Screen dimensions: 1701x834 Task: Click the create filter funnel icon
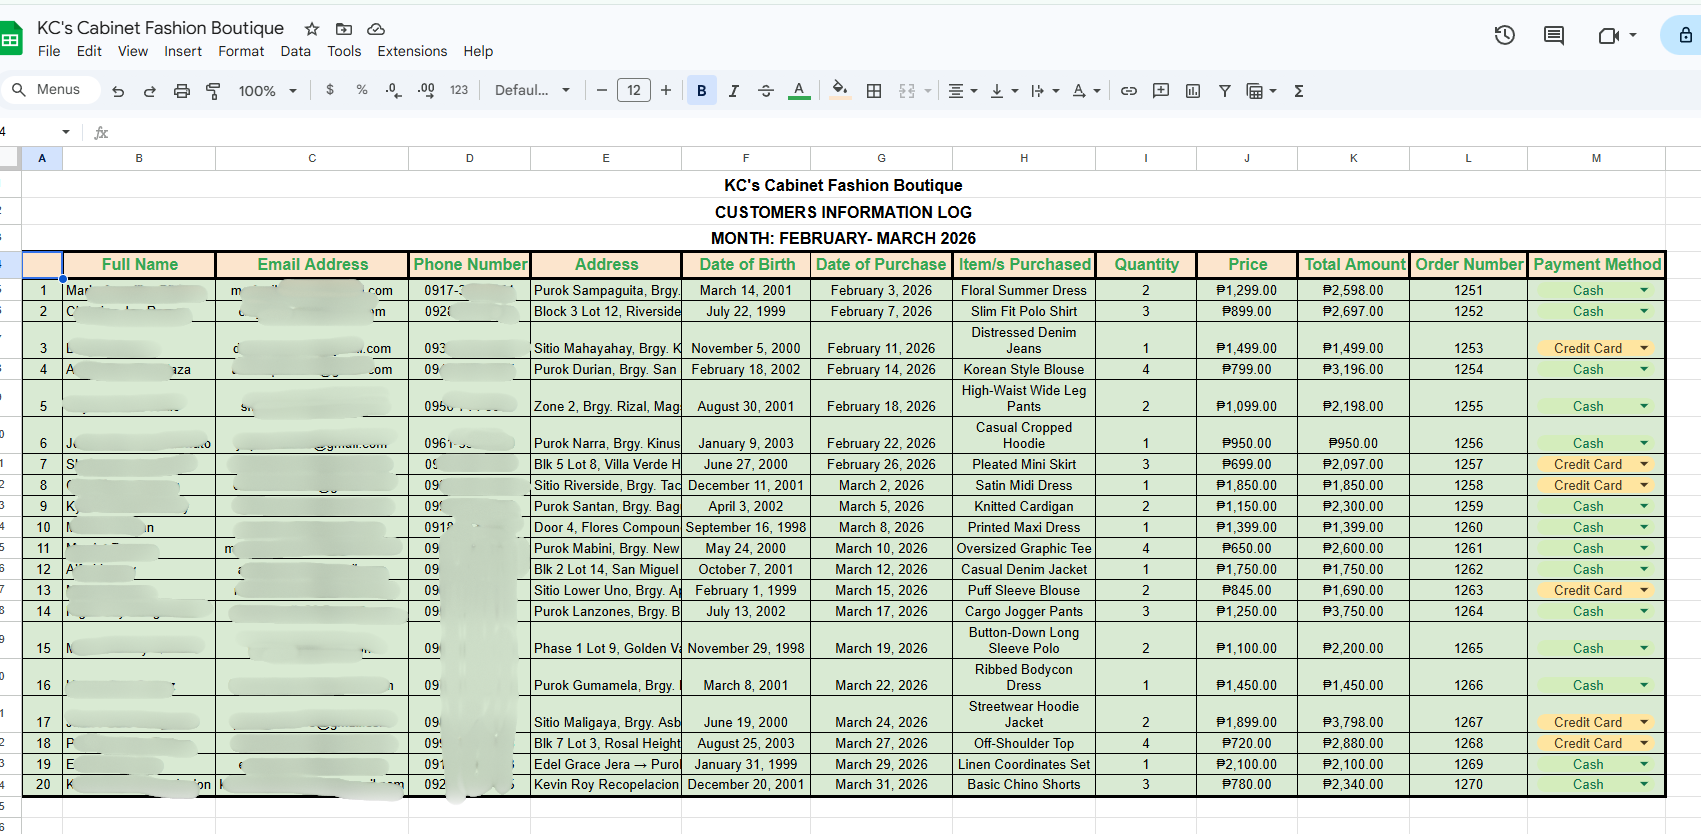1225,91
